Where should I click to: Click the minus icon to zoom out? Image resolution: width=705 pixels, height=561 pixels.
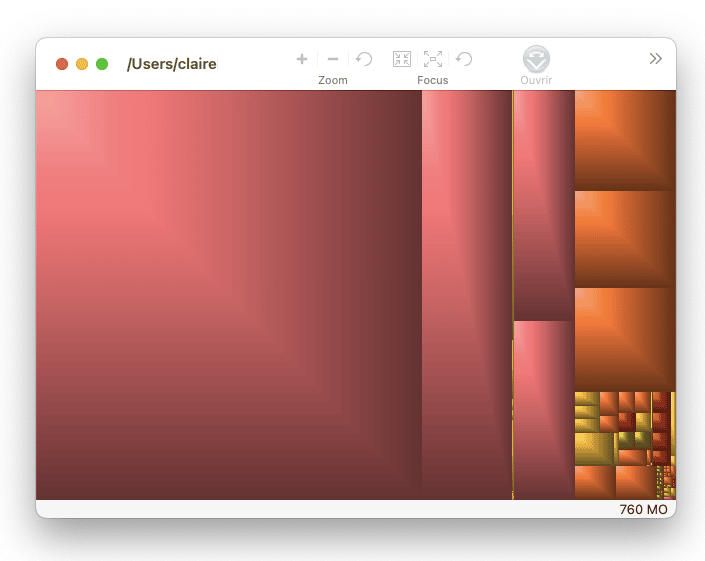tap(333, 59)
